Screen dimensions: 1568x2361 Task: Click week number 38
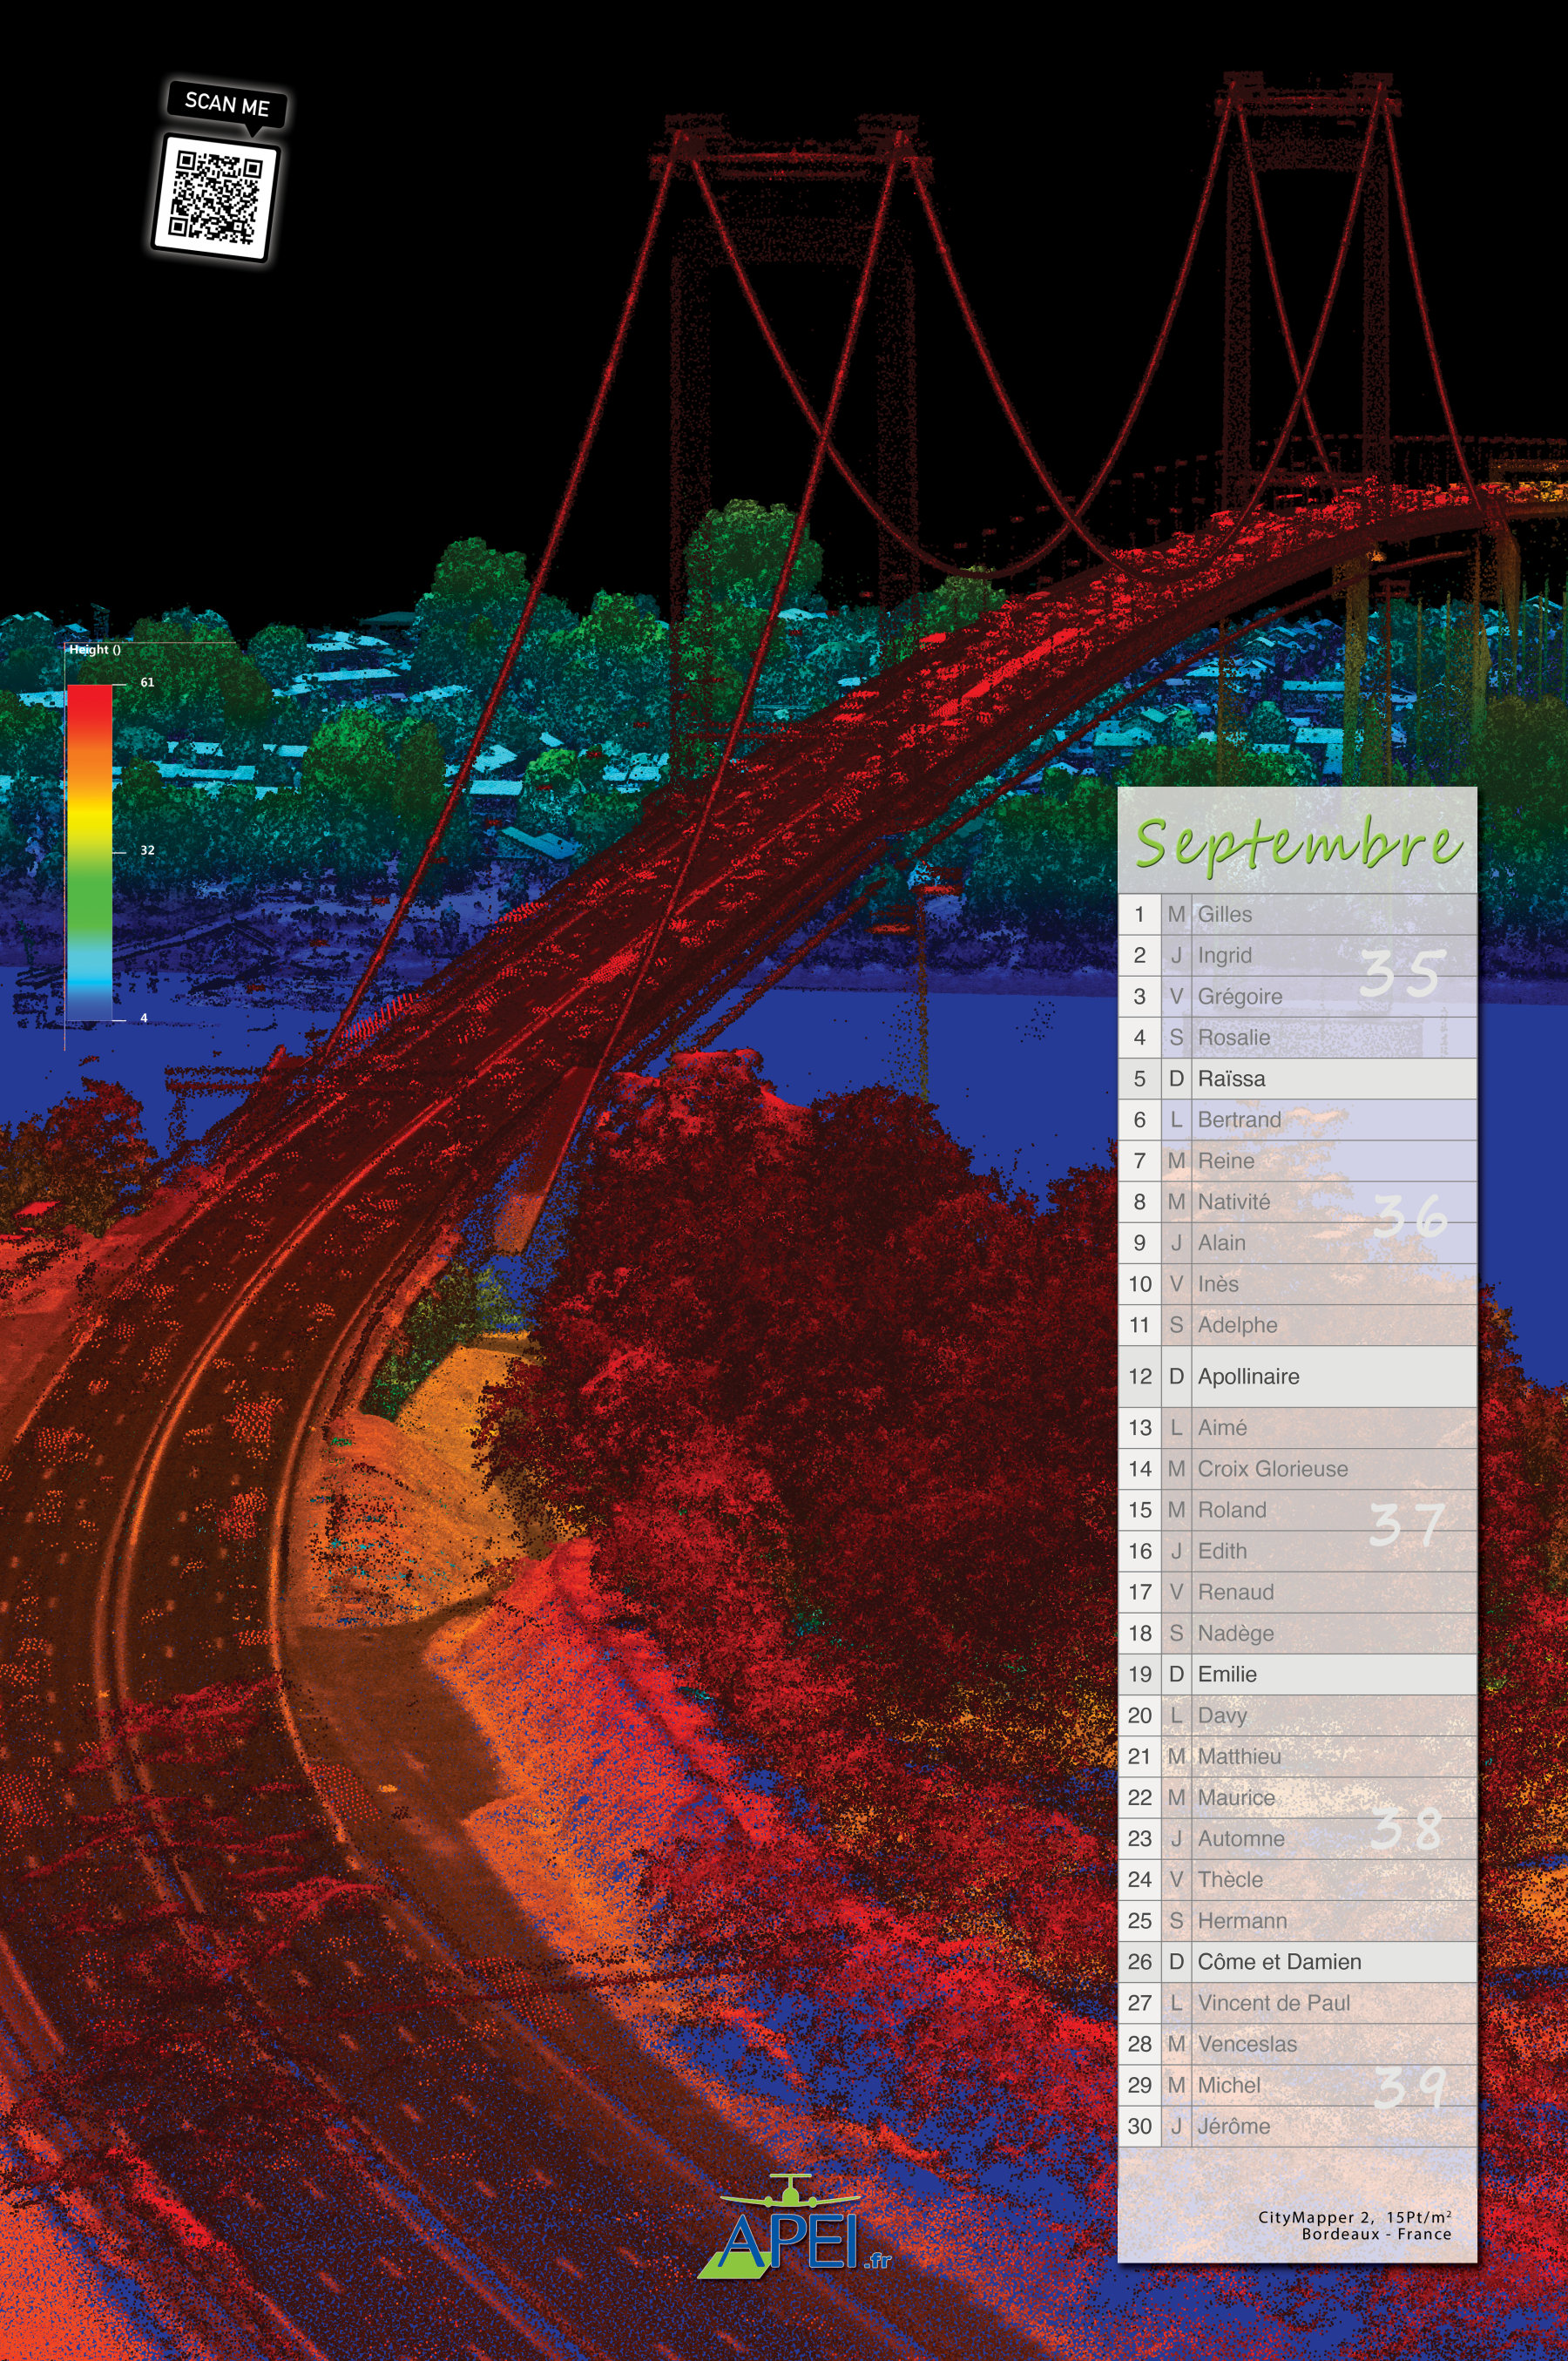coord(1406,1828)
